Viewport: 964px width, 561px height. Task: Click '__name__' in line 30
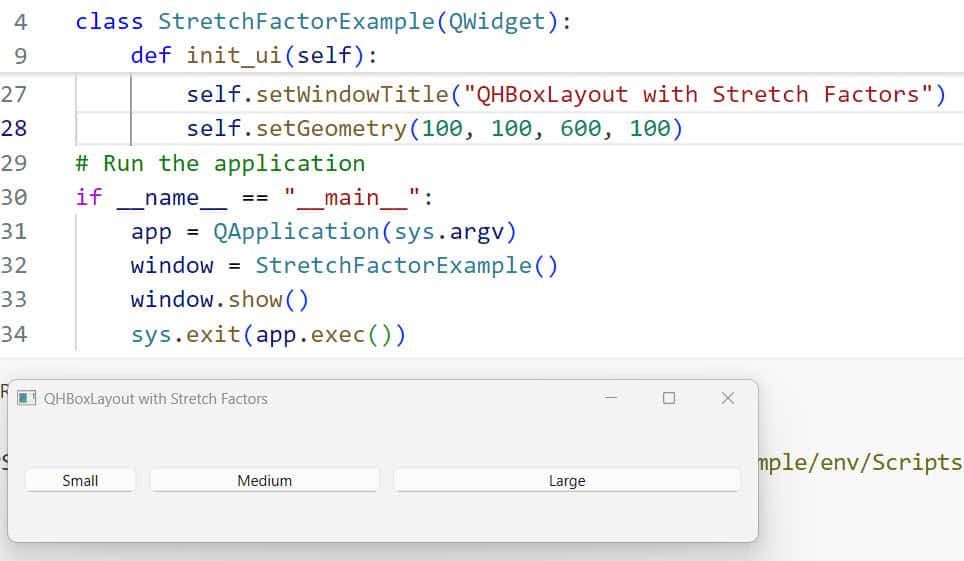[172, 199]
